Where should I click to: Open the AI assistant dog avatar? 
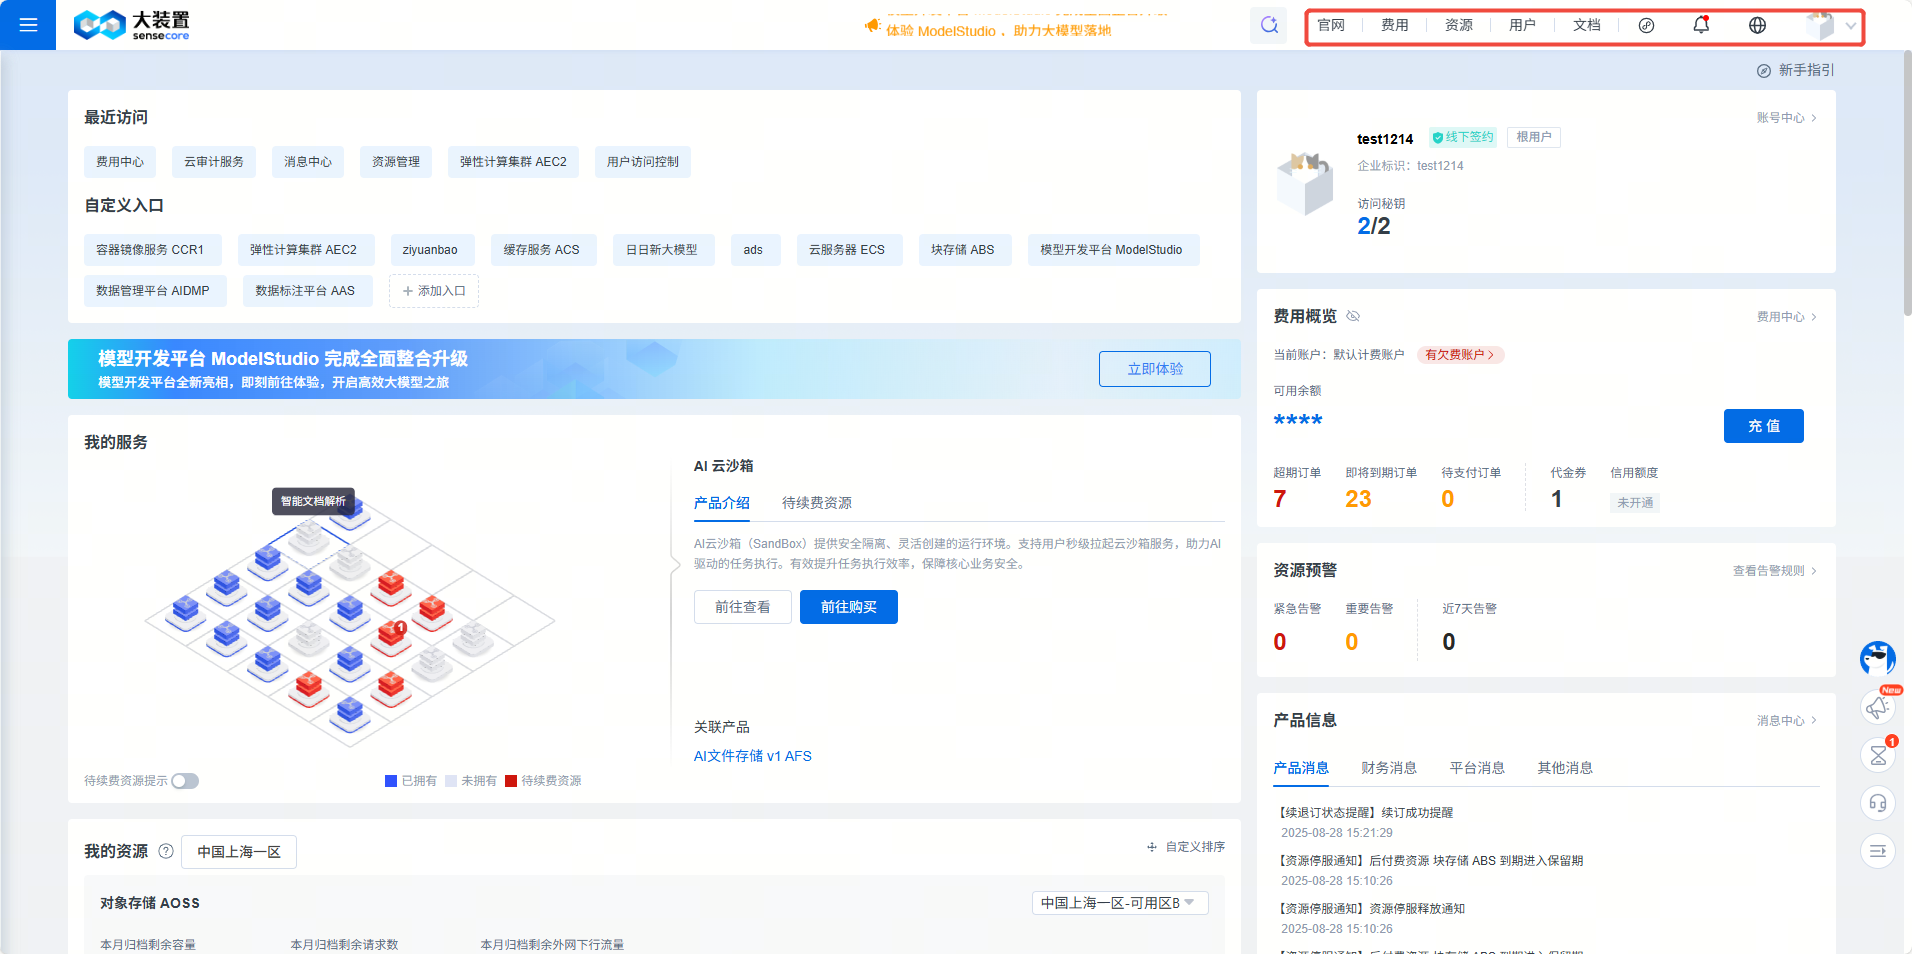pyautogui.click(x=1877, y=660)
